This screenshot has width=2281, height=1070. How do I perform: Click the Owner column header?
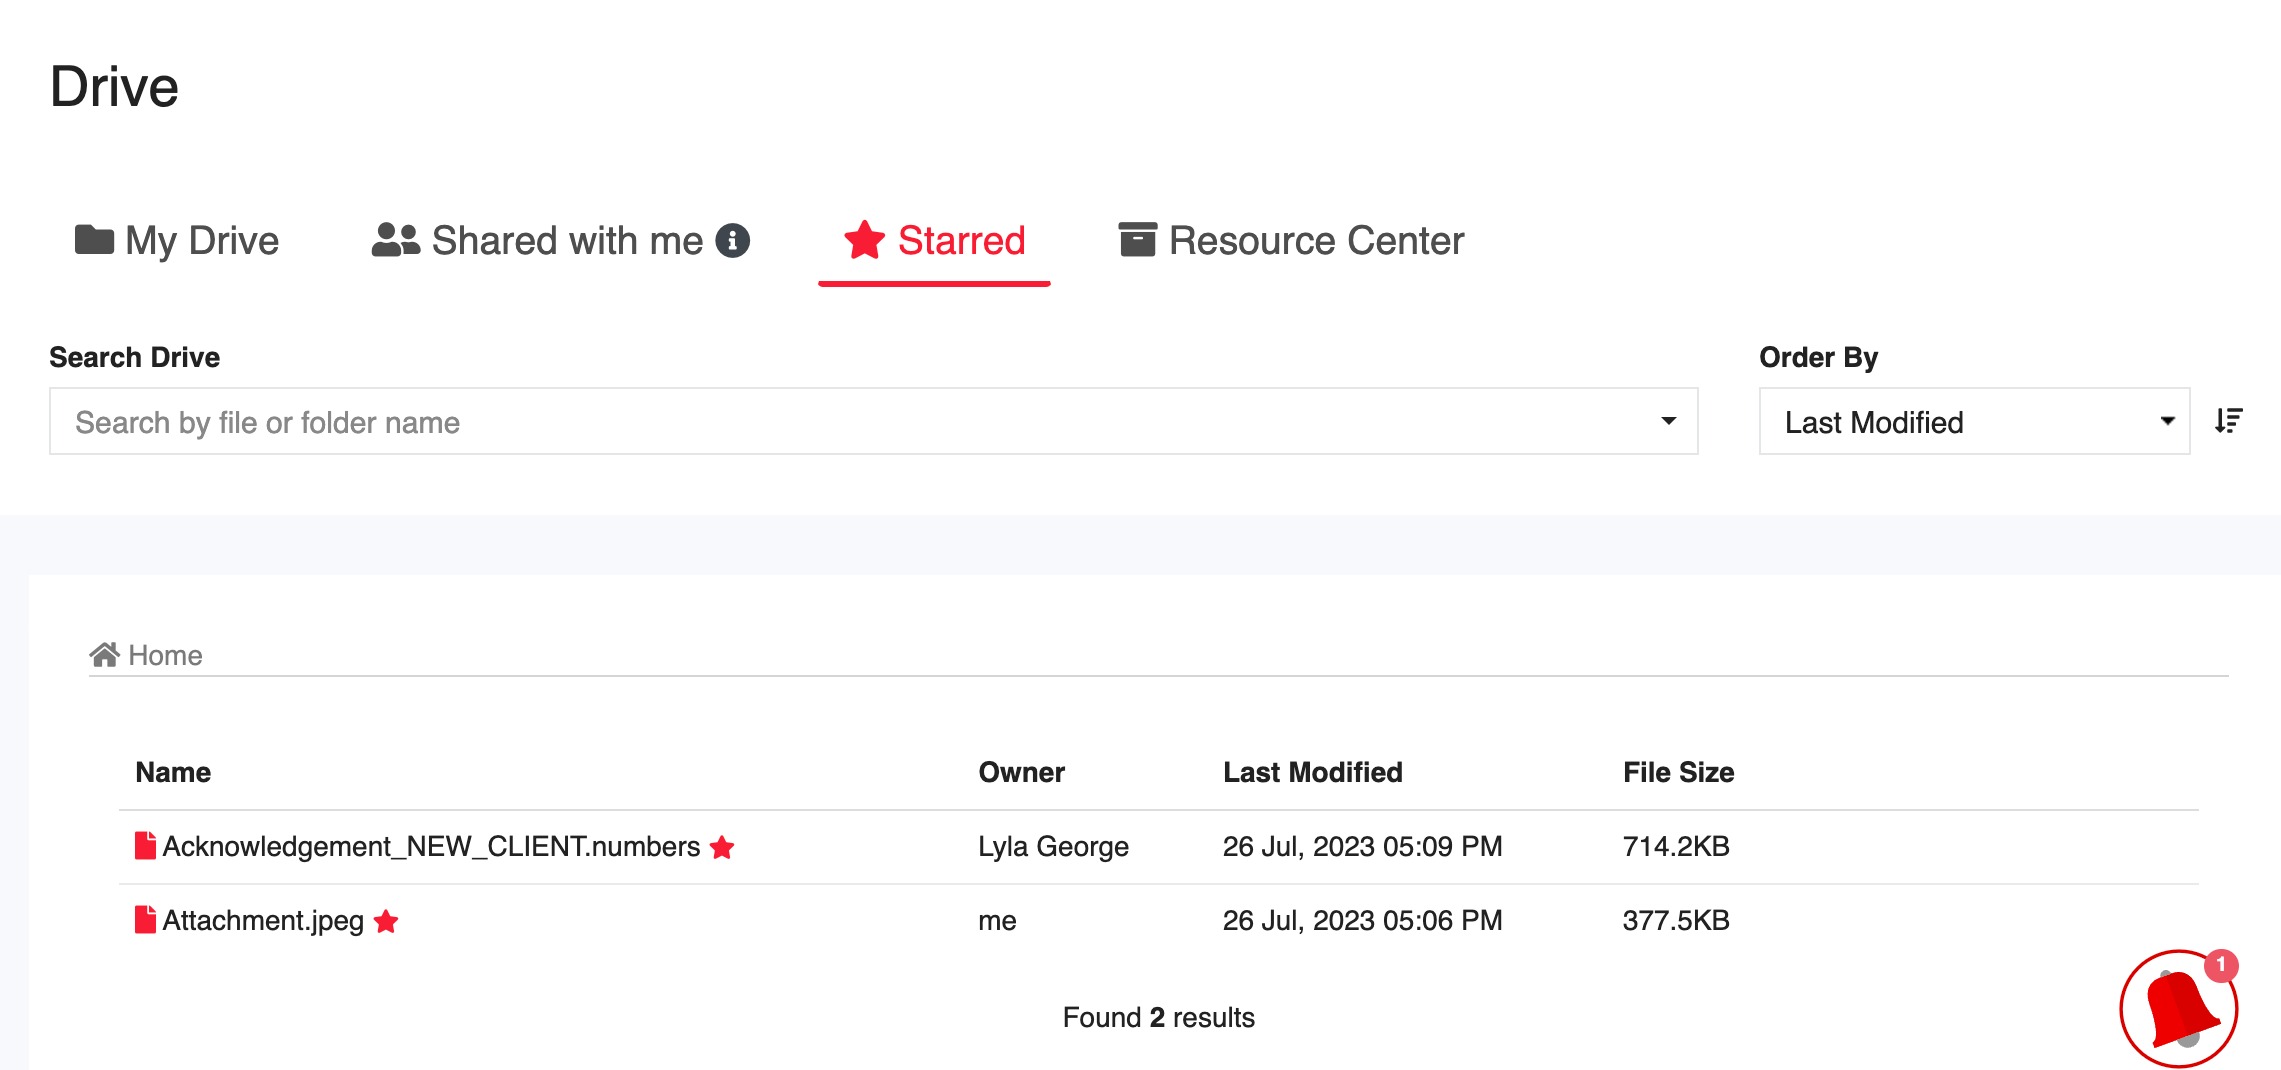point(1021,772)
